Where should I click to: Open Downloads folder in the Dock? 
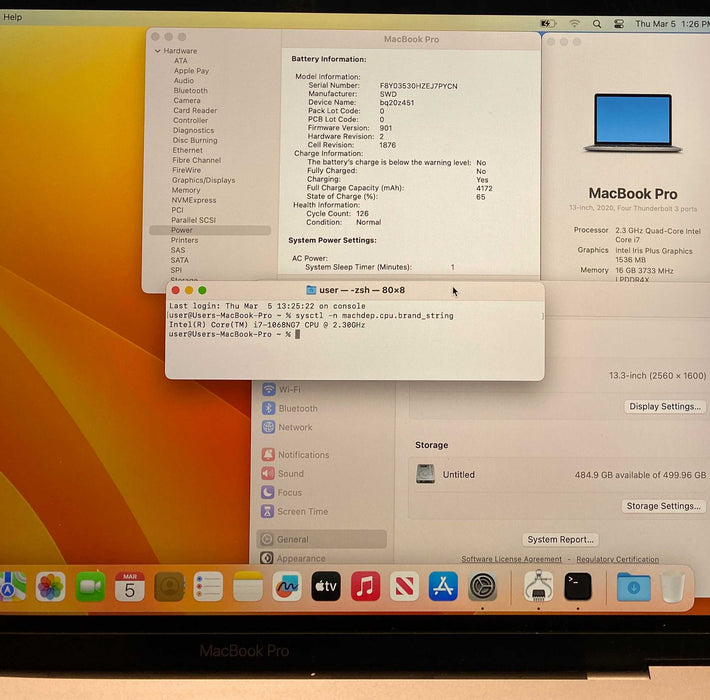click(633, 587)
